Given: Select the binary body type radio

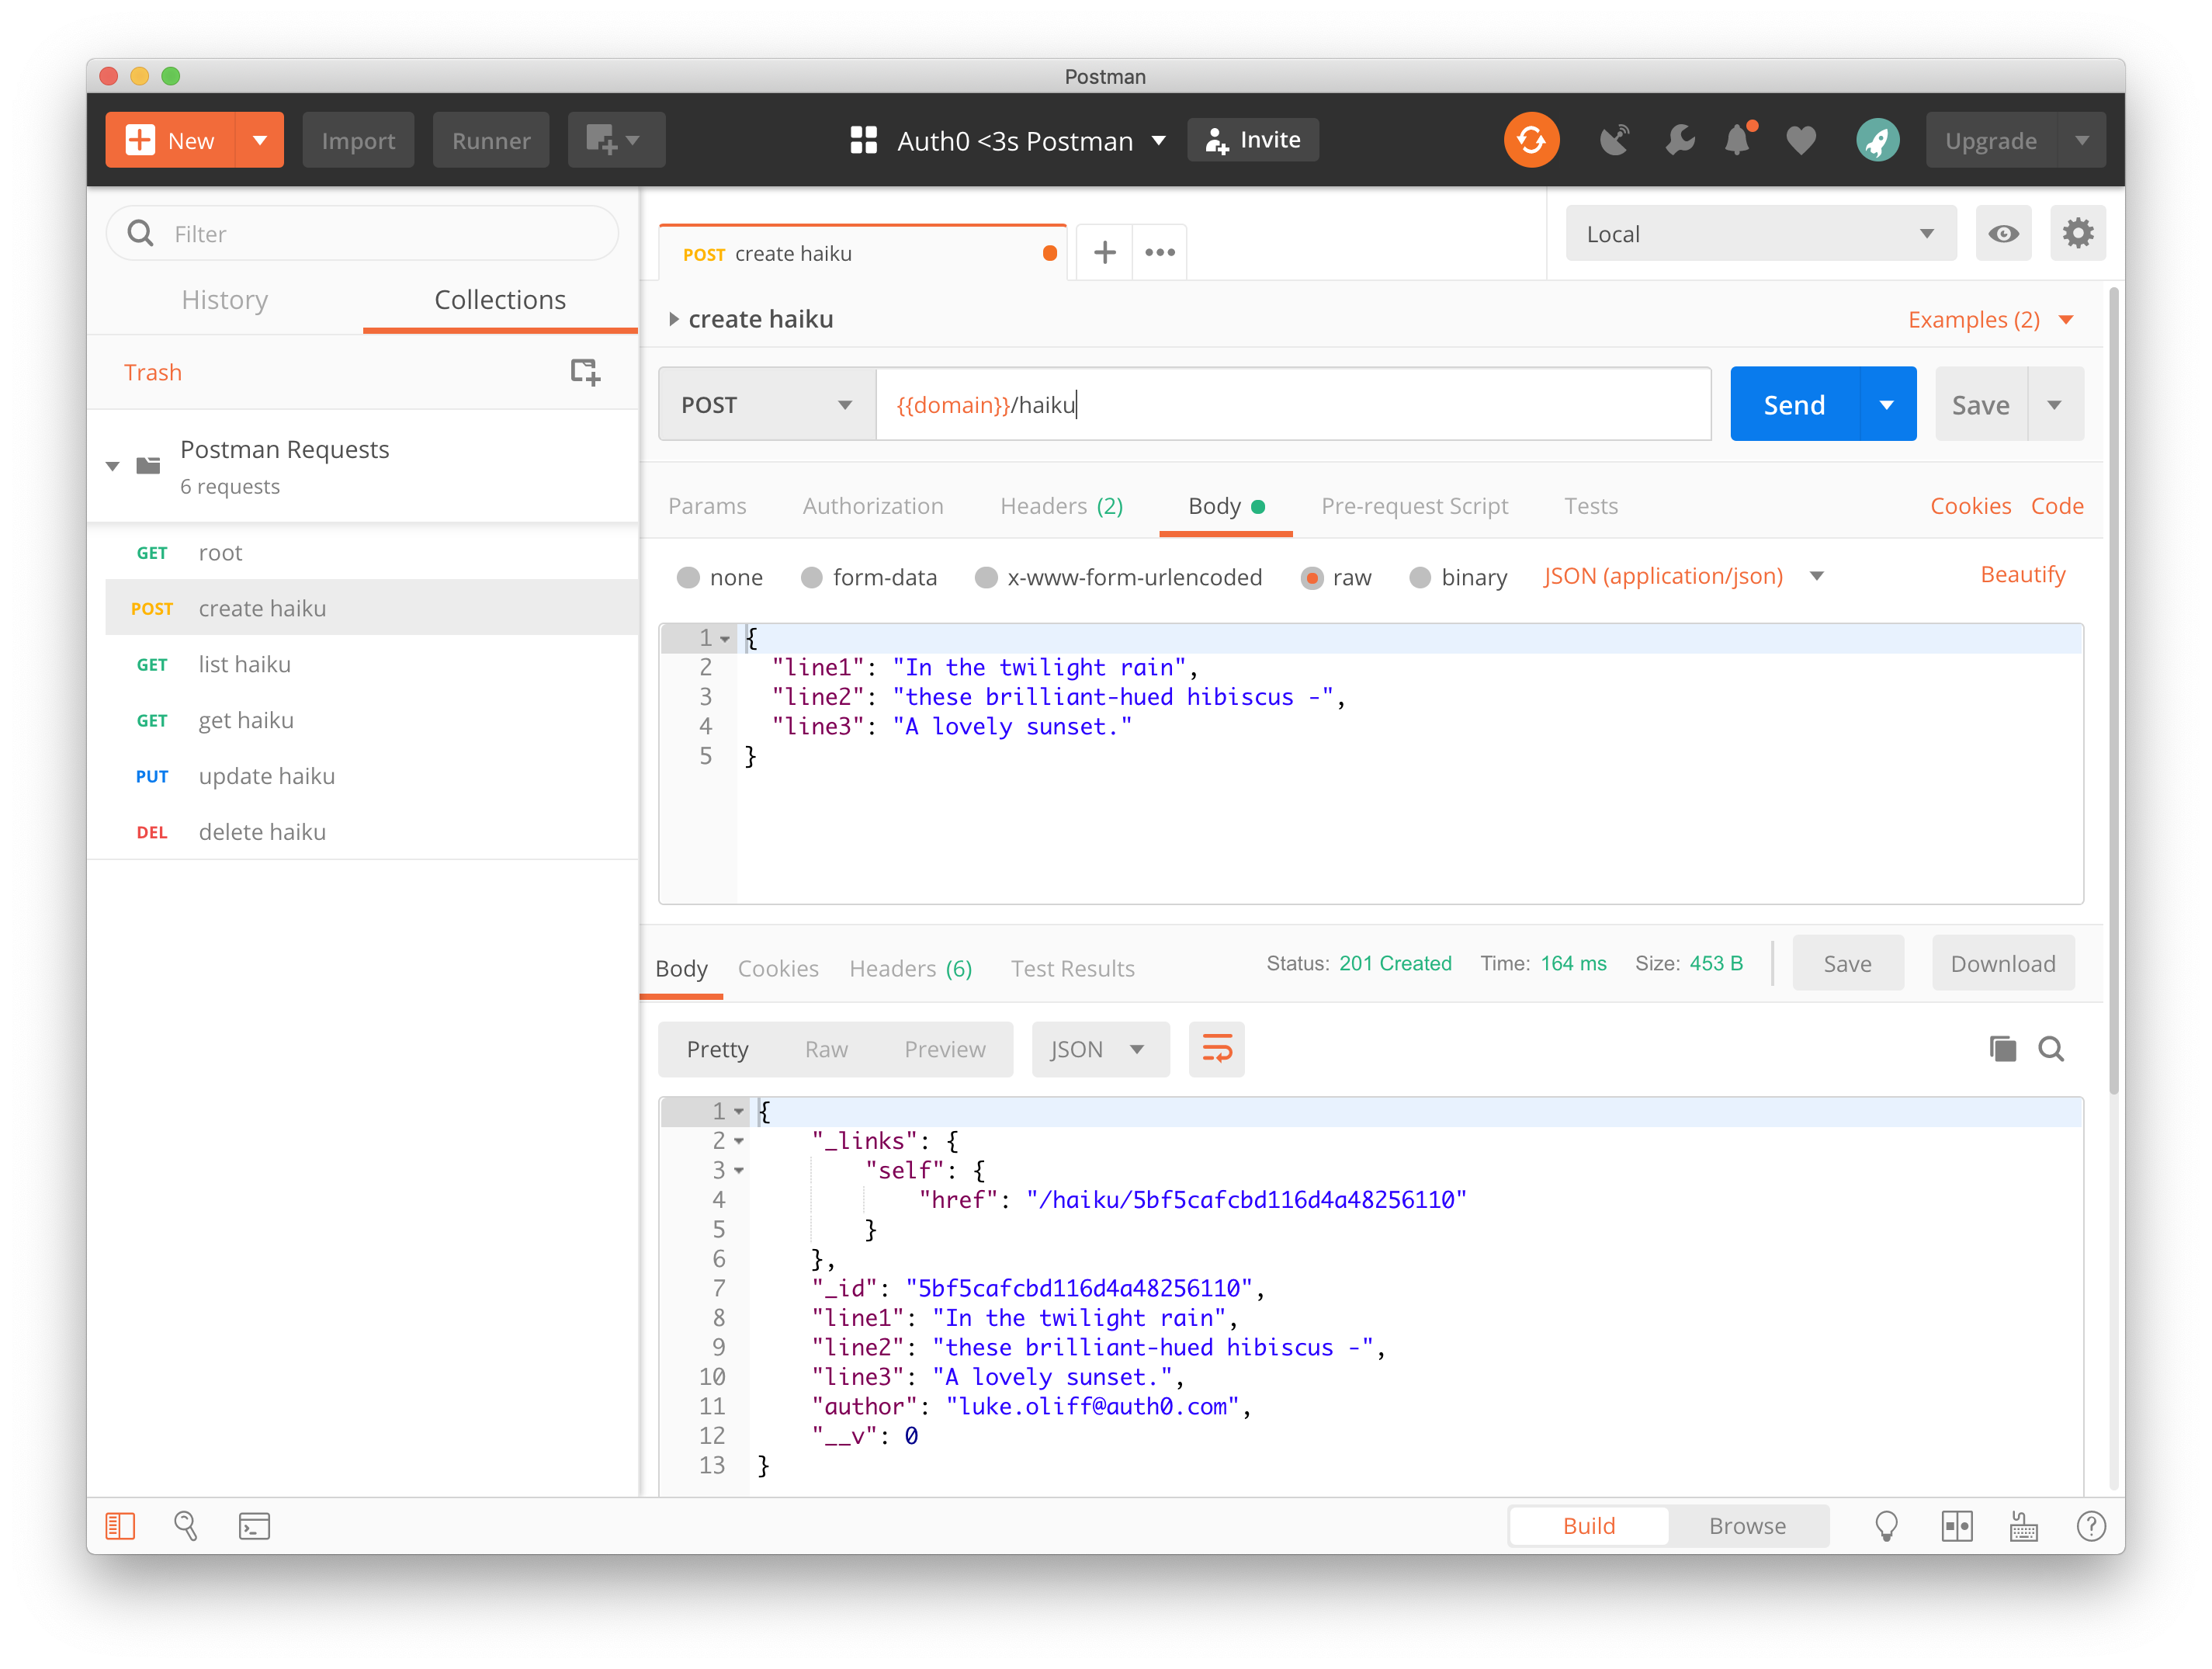Looking at the screenshot, I should tap(1419, 578).
